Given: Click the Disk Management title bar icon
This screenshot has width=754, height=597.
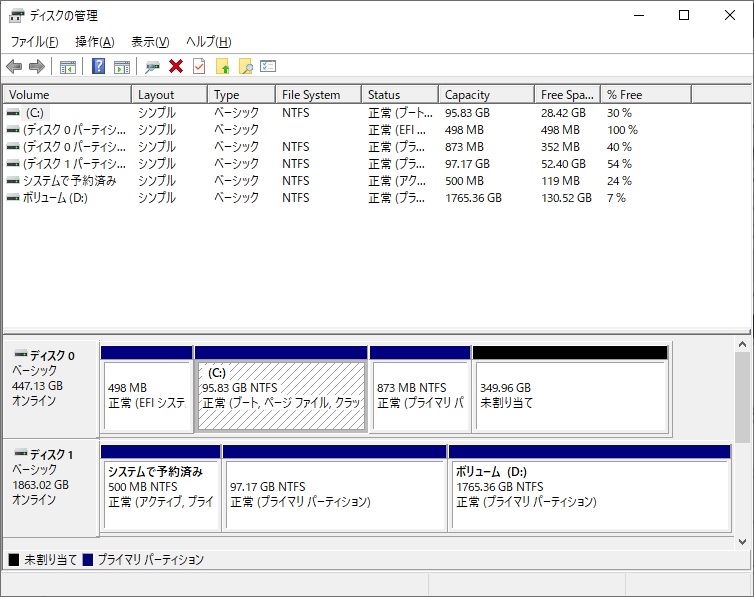Looking at the screenshot, I should pos(16,15).
